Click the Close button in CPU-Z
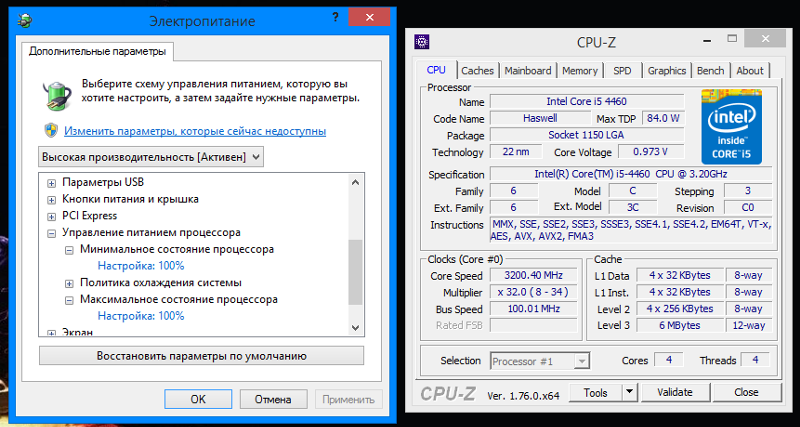The height and width of the screenshot is (427, 800). click(746, 392)
